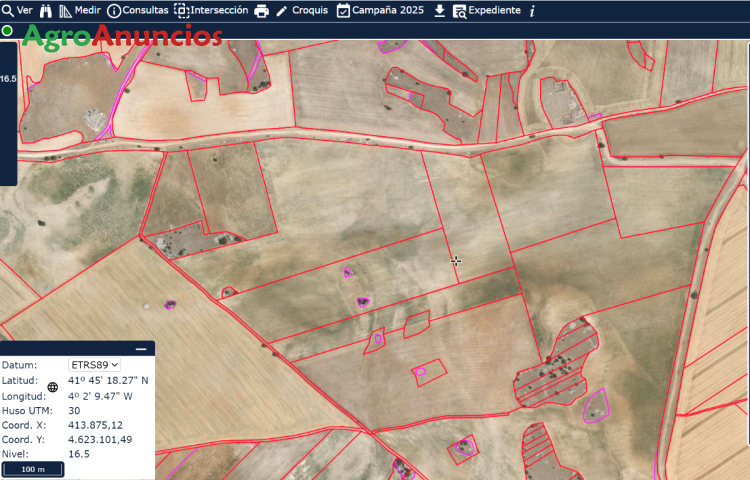Click the green circle status indicator
Viewport: 750px width, 480px height.
8,31
